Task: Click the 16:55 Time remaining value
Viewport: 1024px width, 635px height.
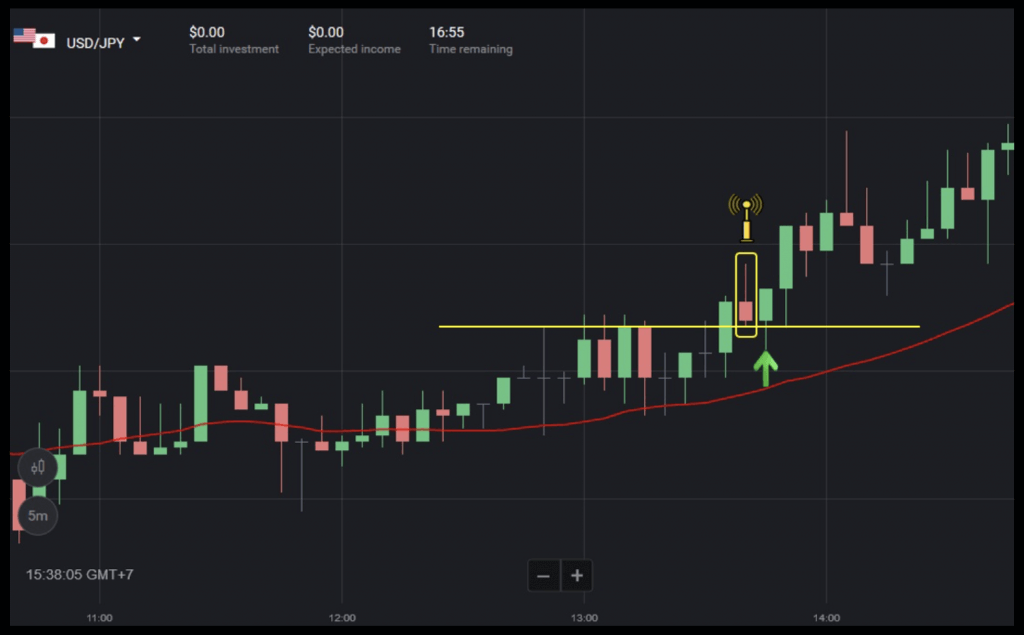Action: pyautogui.click(x=447, y=32)
